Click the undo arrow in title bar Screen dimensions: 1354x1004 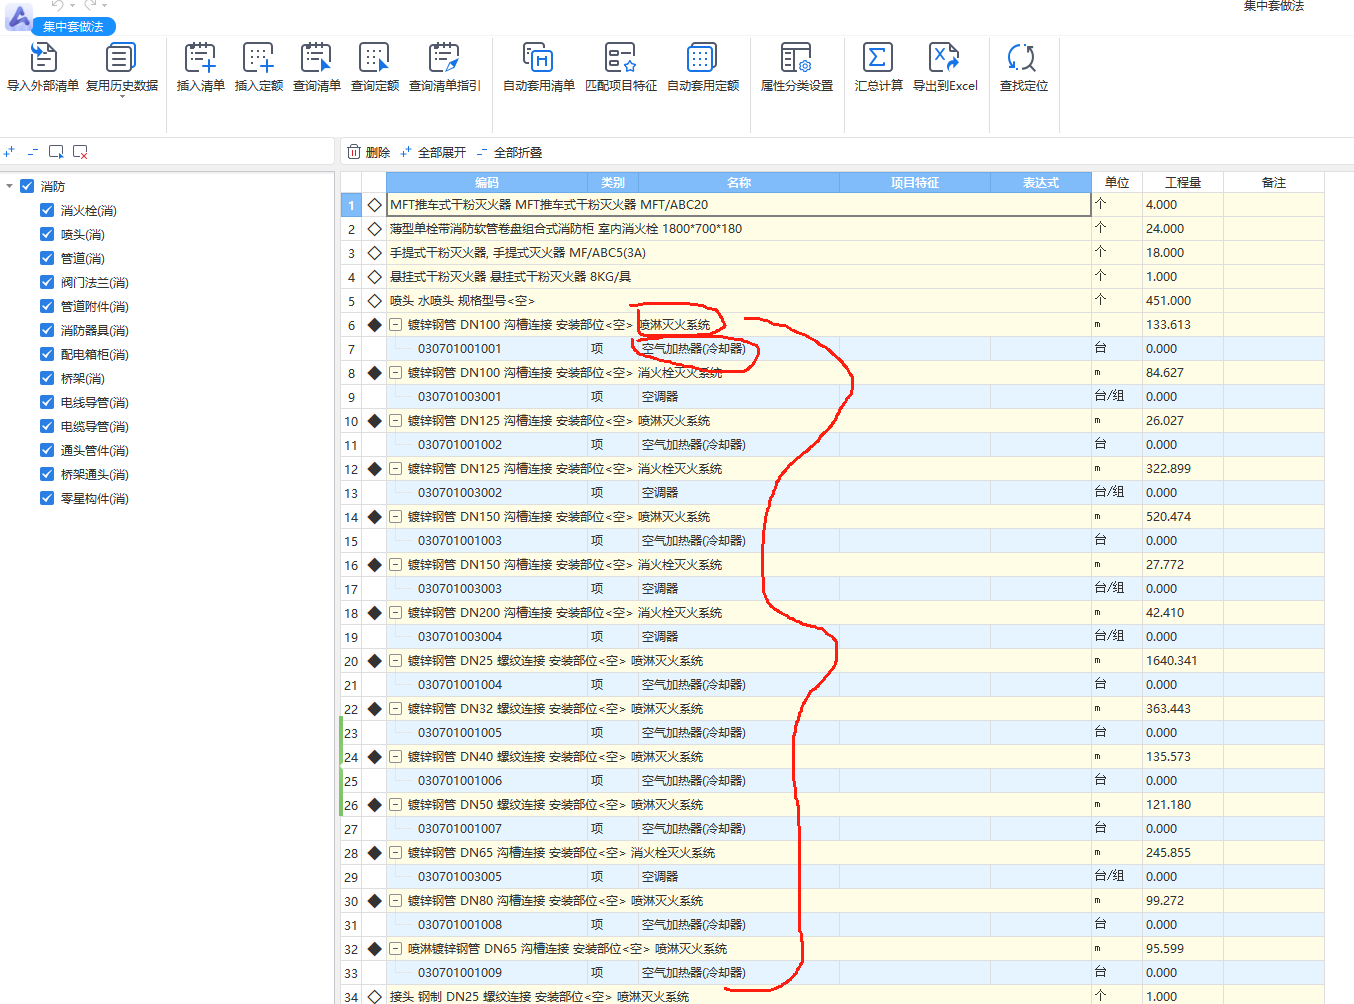(58, 5)
